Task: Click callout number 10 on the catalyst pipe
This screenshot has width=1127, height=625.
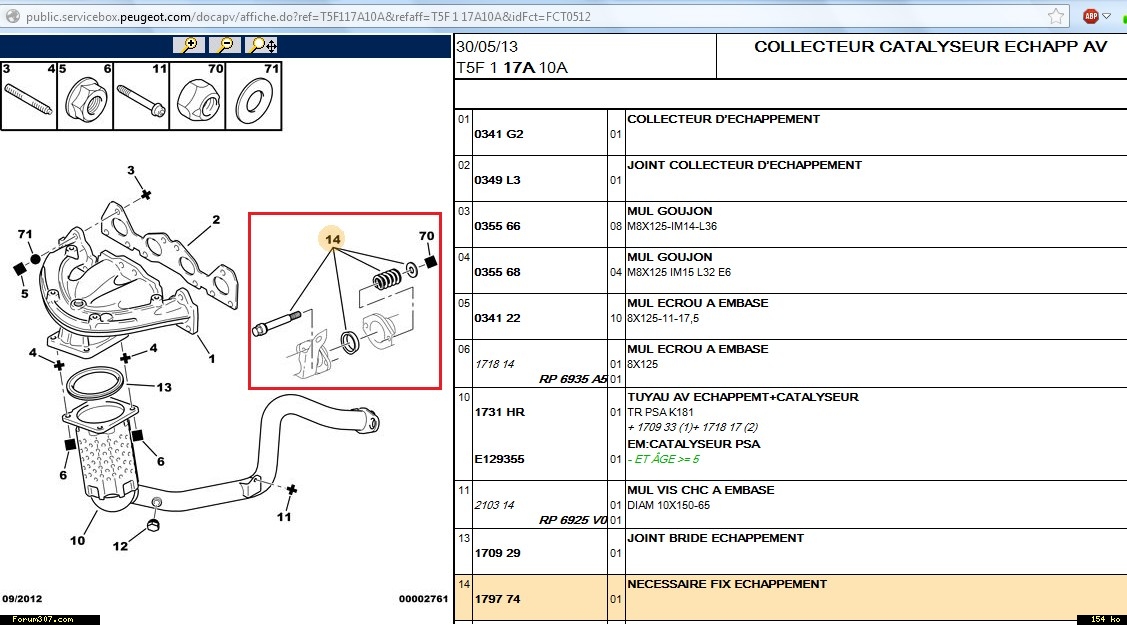Action: click(77, 541)
